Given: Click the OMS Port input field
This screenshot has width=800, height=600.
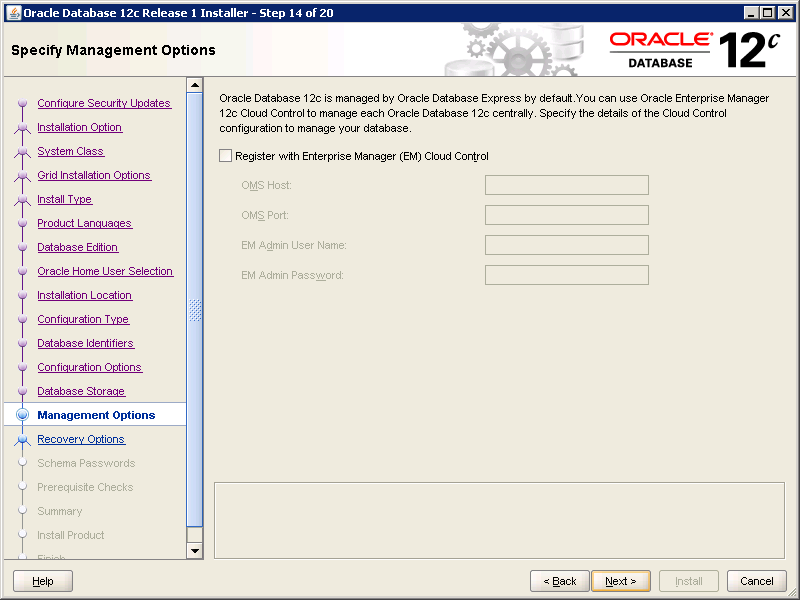Looking at the screenshot, I should pyautogui.click(x=566, y=215).
